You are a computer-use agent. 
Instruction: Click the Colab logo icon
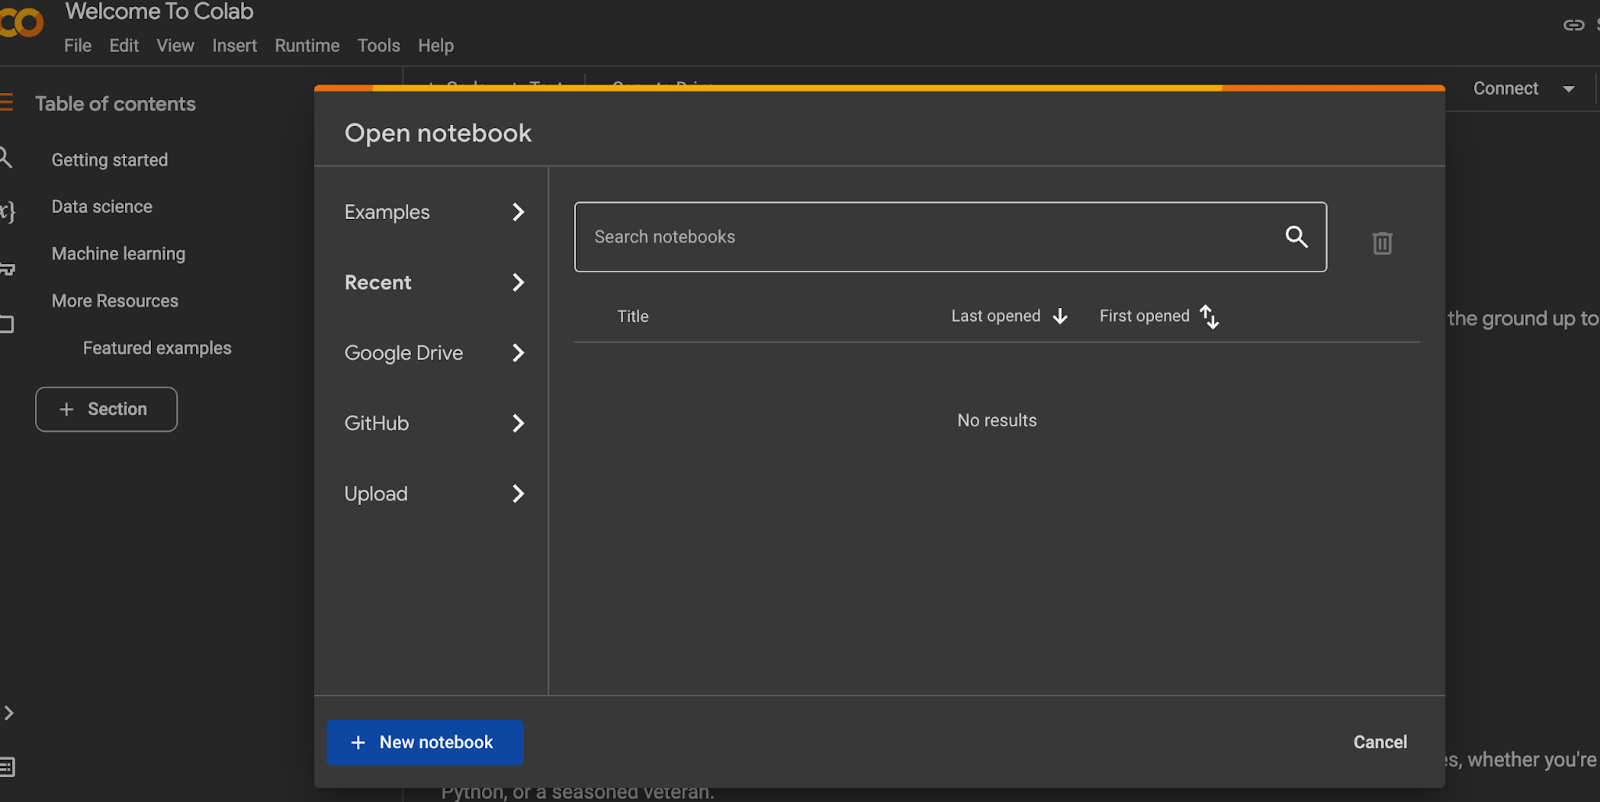[x=22, y=22]
